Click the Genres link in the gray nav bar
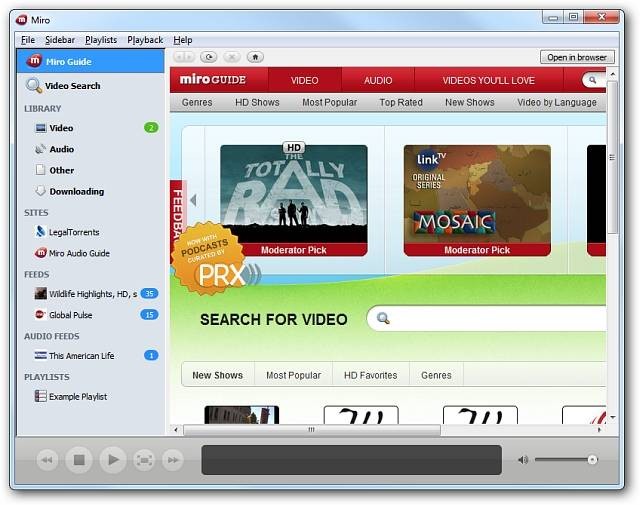The width and height of the screenshot is (640, 505). (x=197, y=102)
